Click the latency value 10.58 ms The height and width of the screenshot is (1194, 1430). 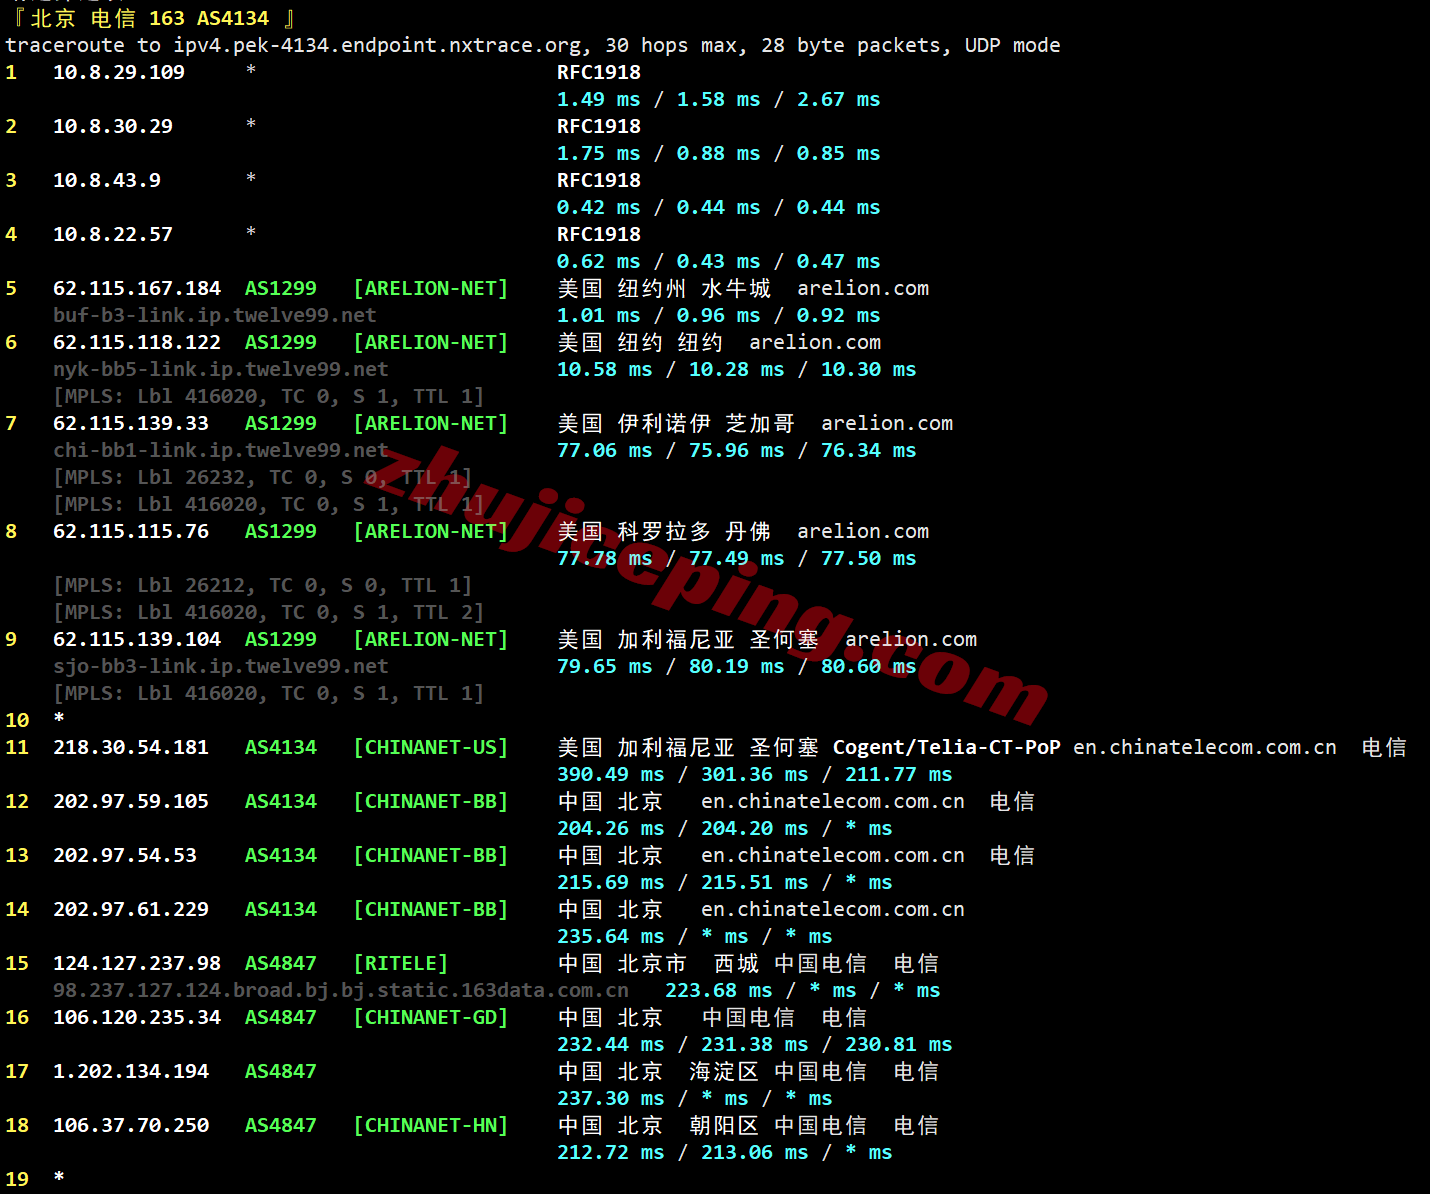pos(605,369)
